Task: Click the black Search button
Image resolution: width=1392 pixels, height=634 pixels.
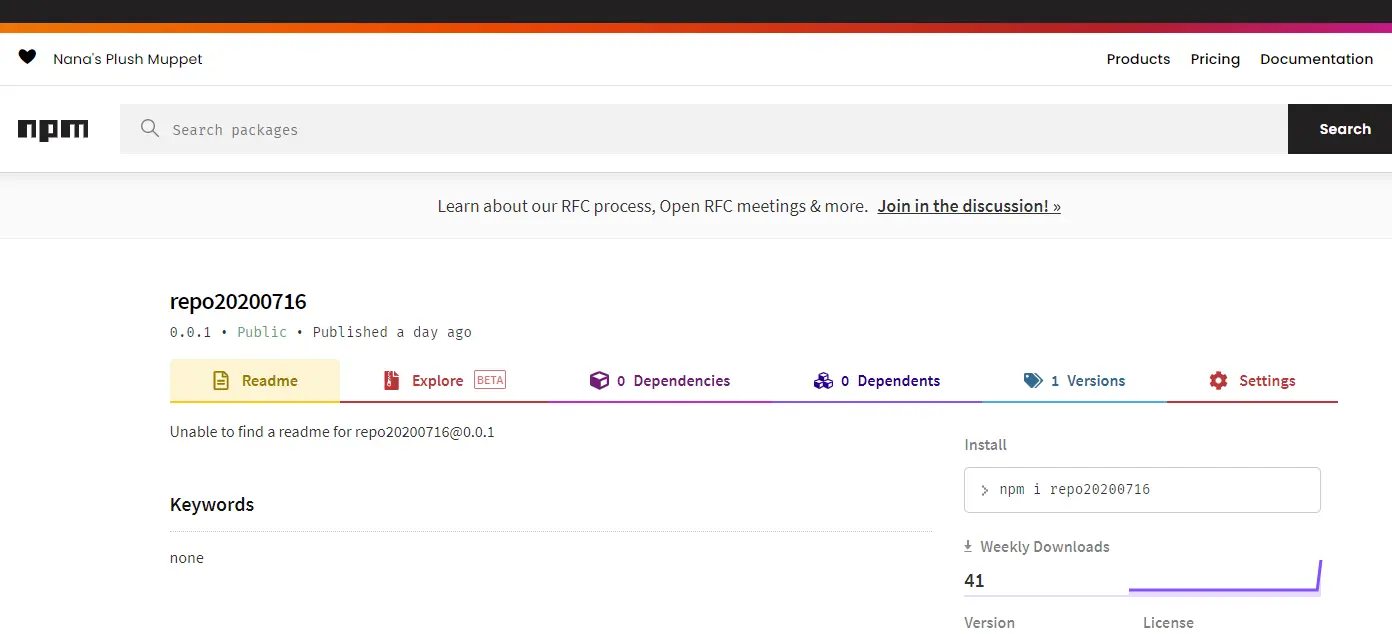Action: pos(1340,129)
